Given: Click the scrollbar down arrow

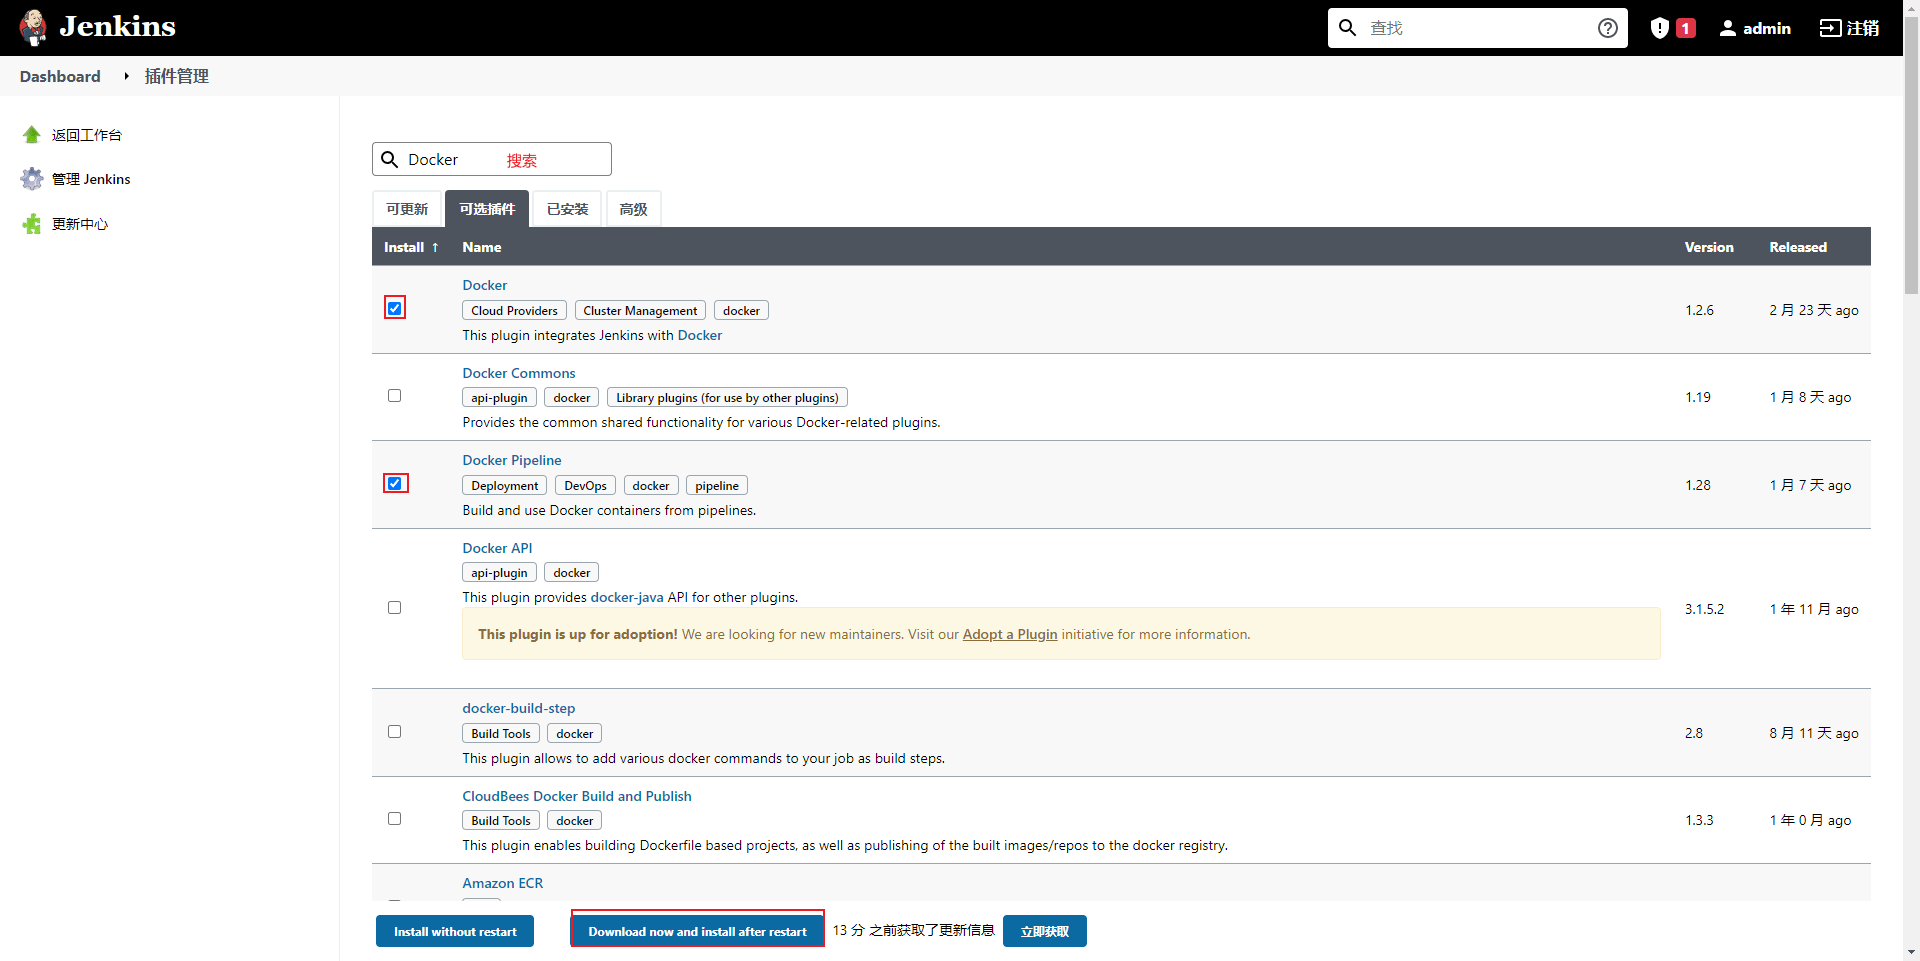Looking at the screenshot, I should tap(1911, 953).
